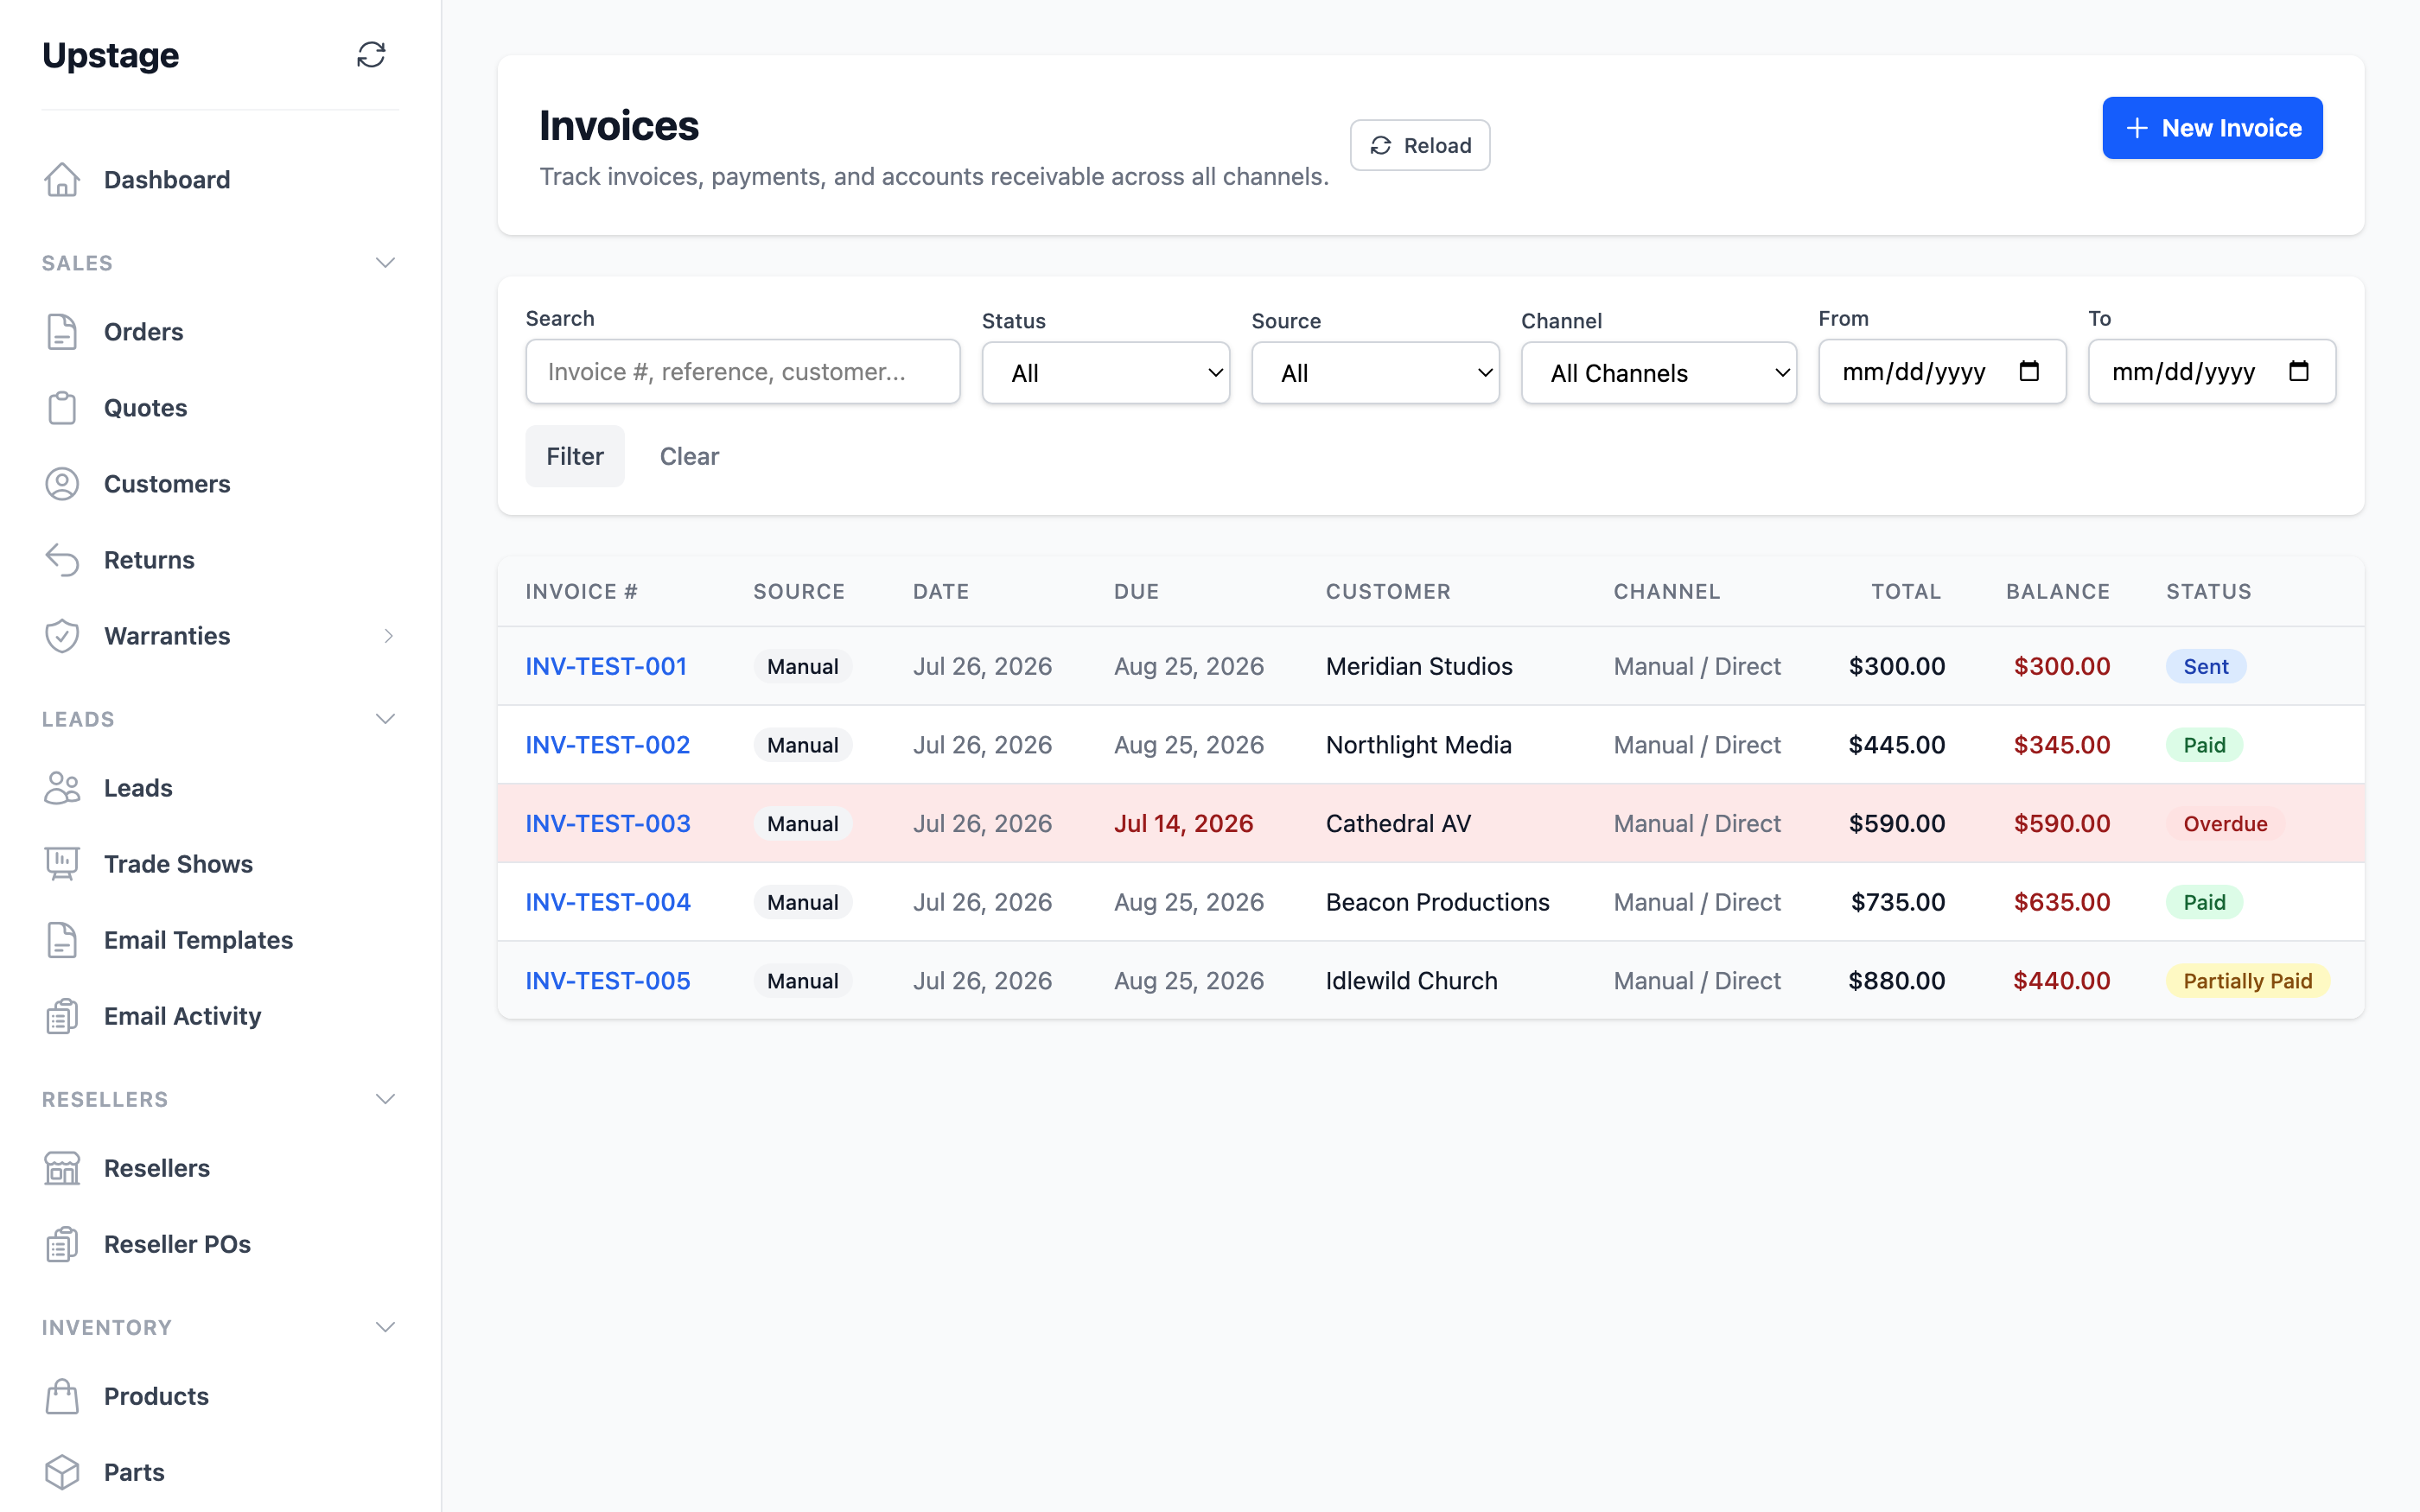Open the Source filter dropdown
Viewport: 2420px width, 1512px height.
pyautogui.click(x=1375, y=373)
